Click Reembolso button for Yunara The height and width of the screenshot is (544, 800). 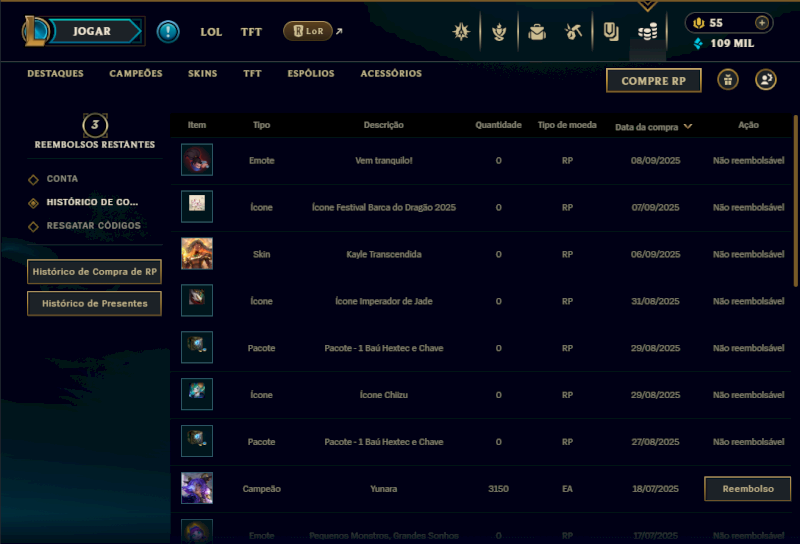click(x=747, y=489)
